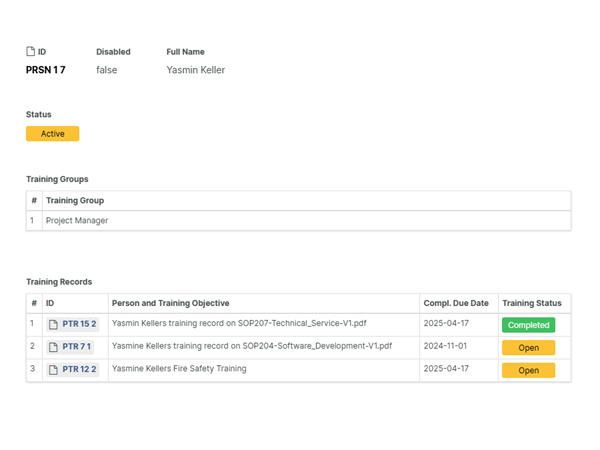Click the Training Group column header
Viewport: 600px width, 450px height.
tap(75, 201)
